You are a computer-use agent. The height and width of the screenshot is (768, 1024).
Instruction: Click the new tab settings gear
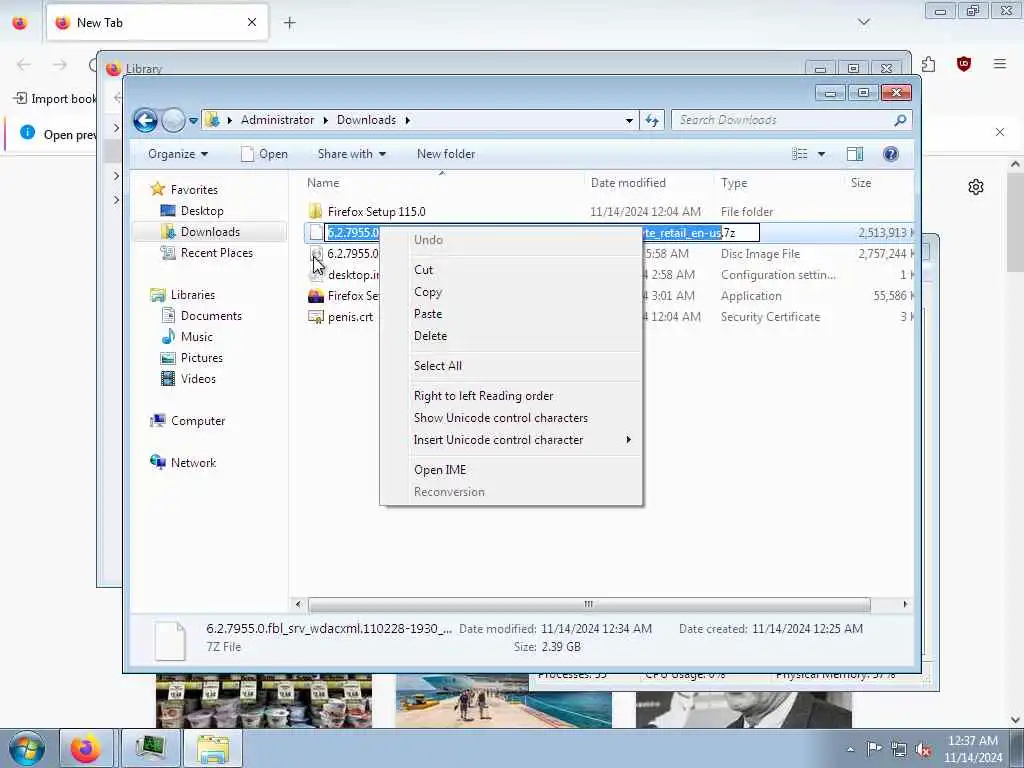pyautogui.click(x=976, y=187)
